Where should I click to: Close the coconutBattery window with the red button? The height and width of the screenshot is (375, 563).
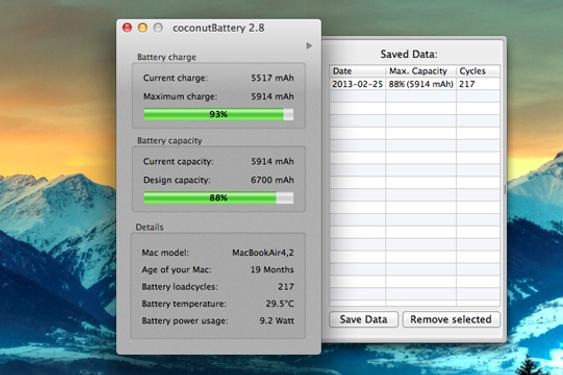127,28
